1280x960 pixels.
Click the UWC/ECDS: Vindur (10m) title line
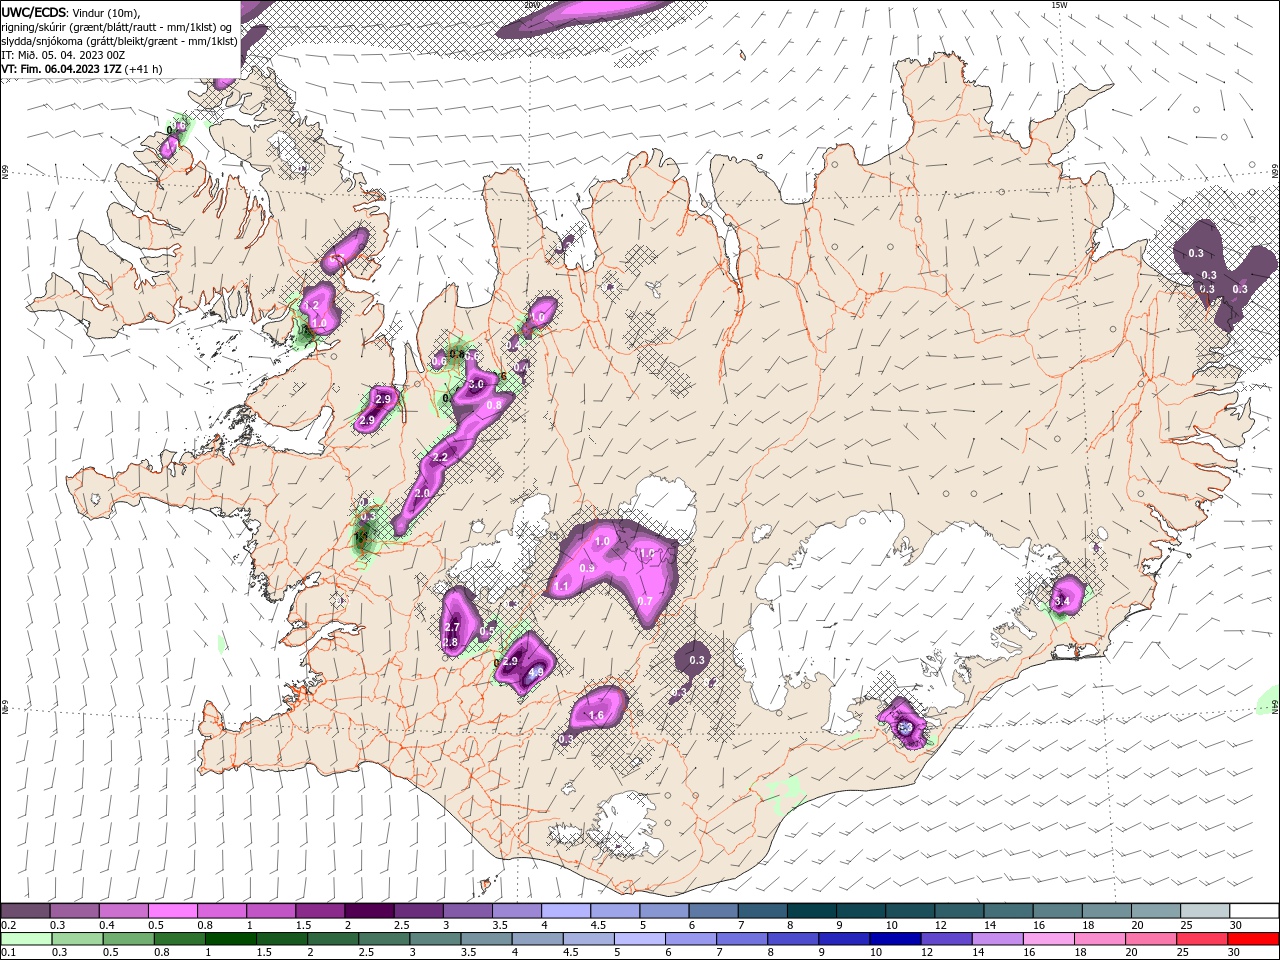[x=71, y=12]
